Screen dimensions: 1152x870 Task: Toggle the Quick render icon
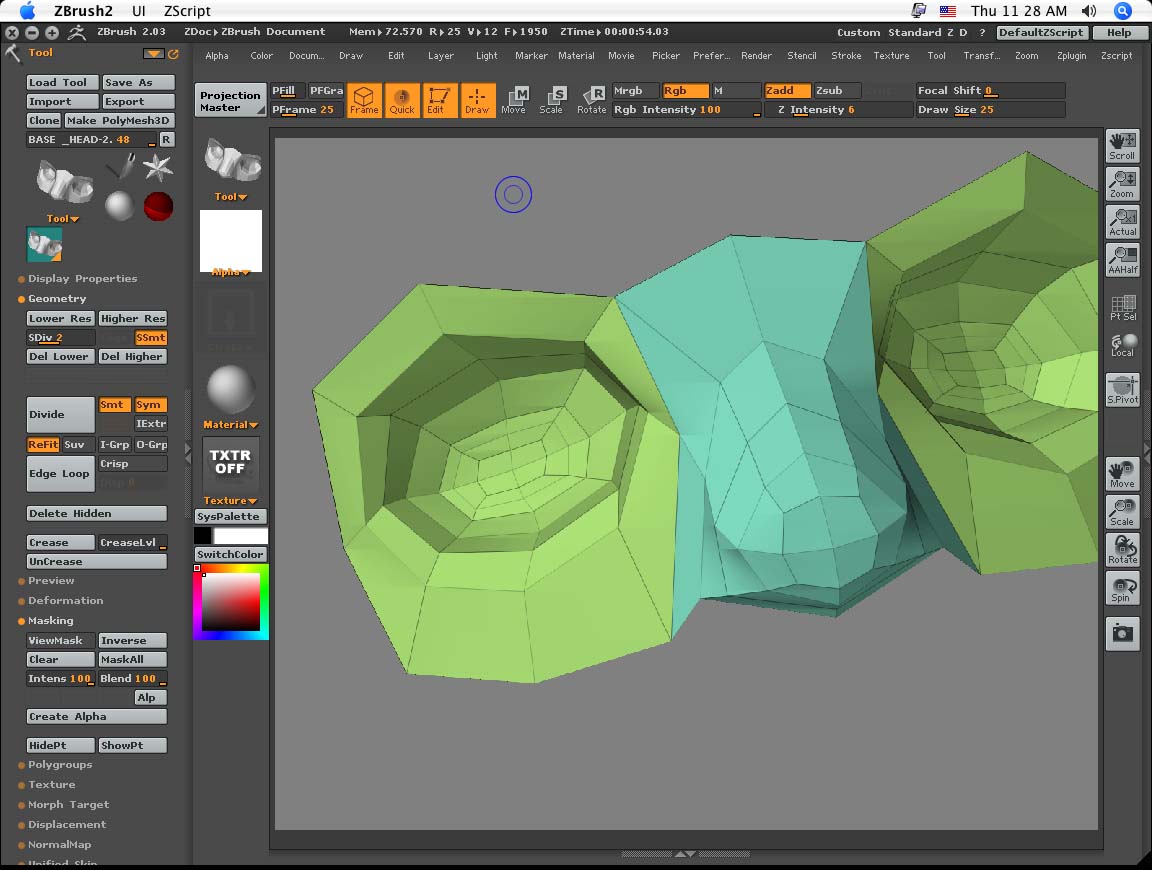(402, 100)
